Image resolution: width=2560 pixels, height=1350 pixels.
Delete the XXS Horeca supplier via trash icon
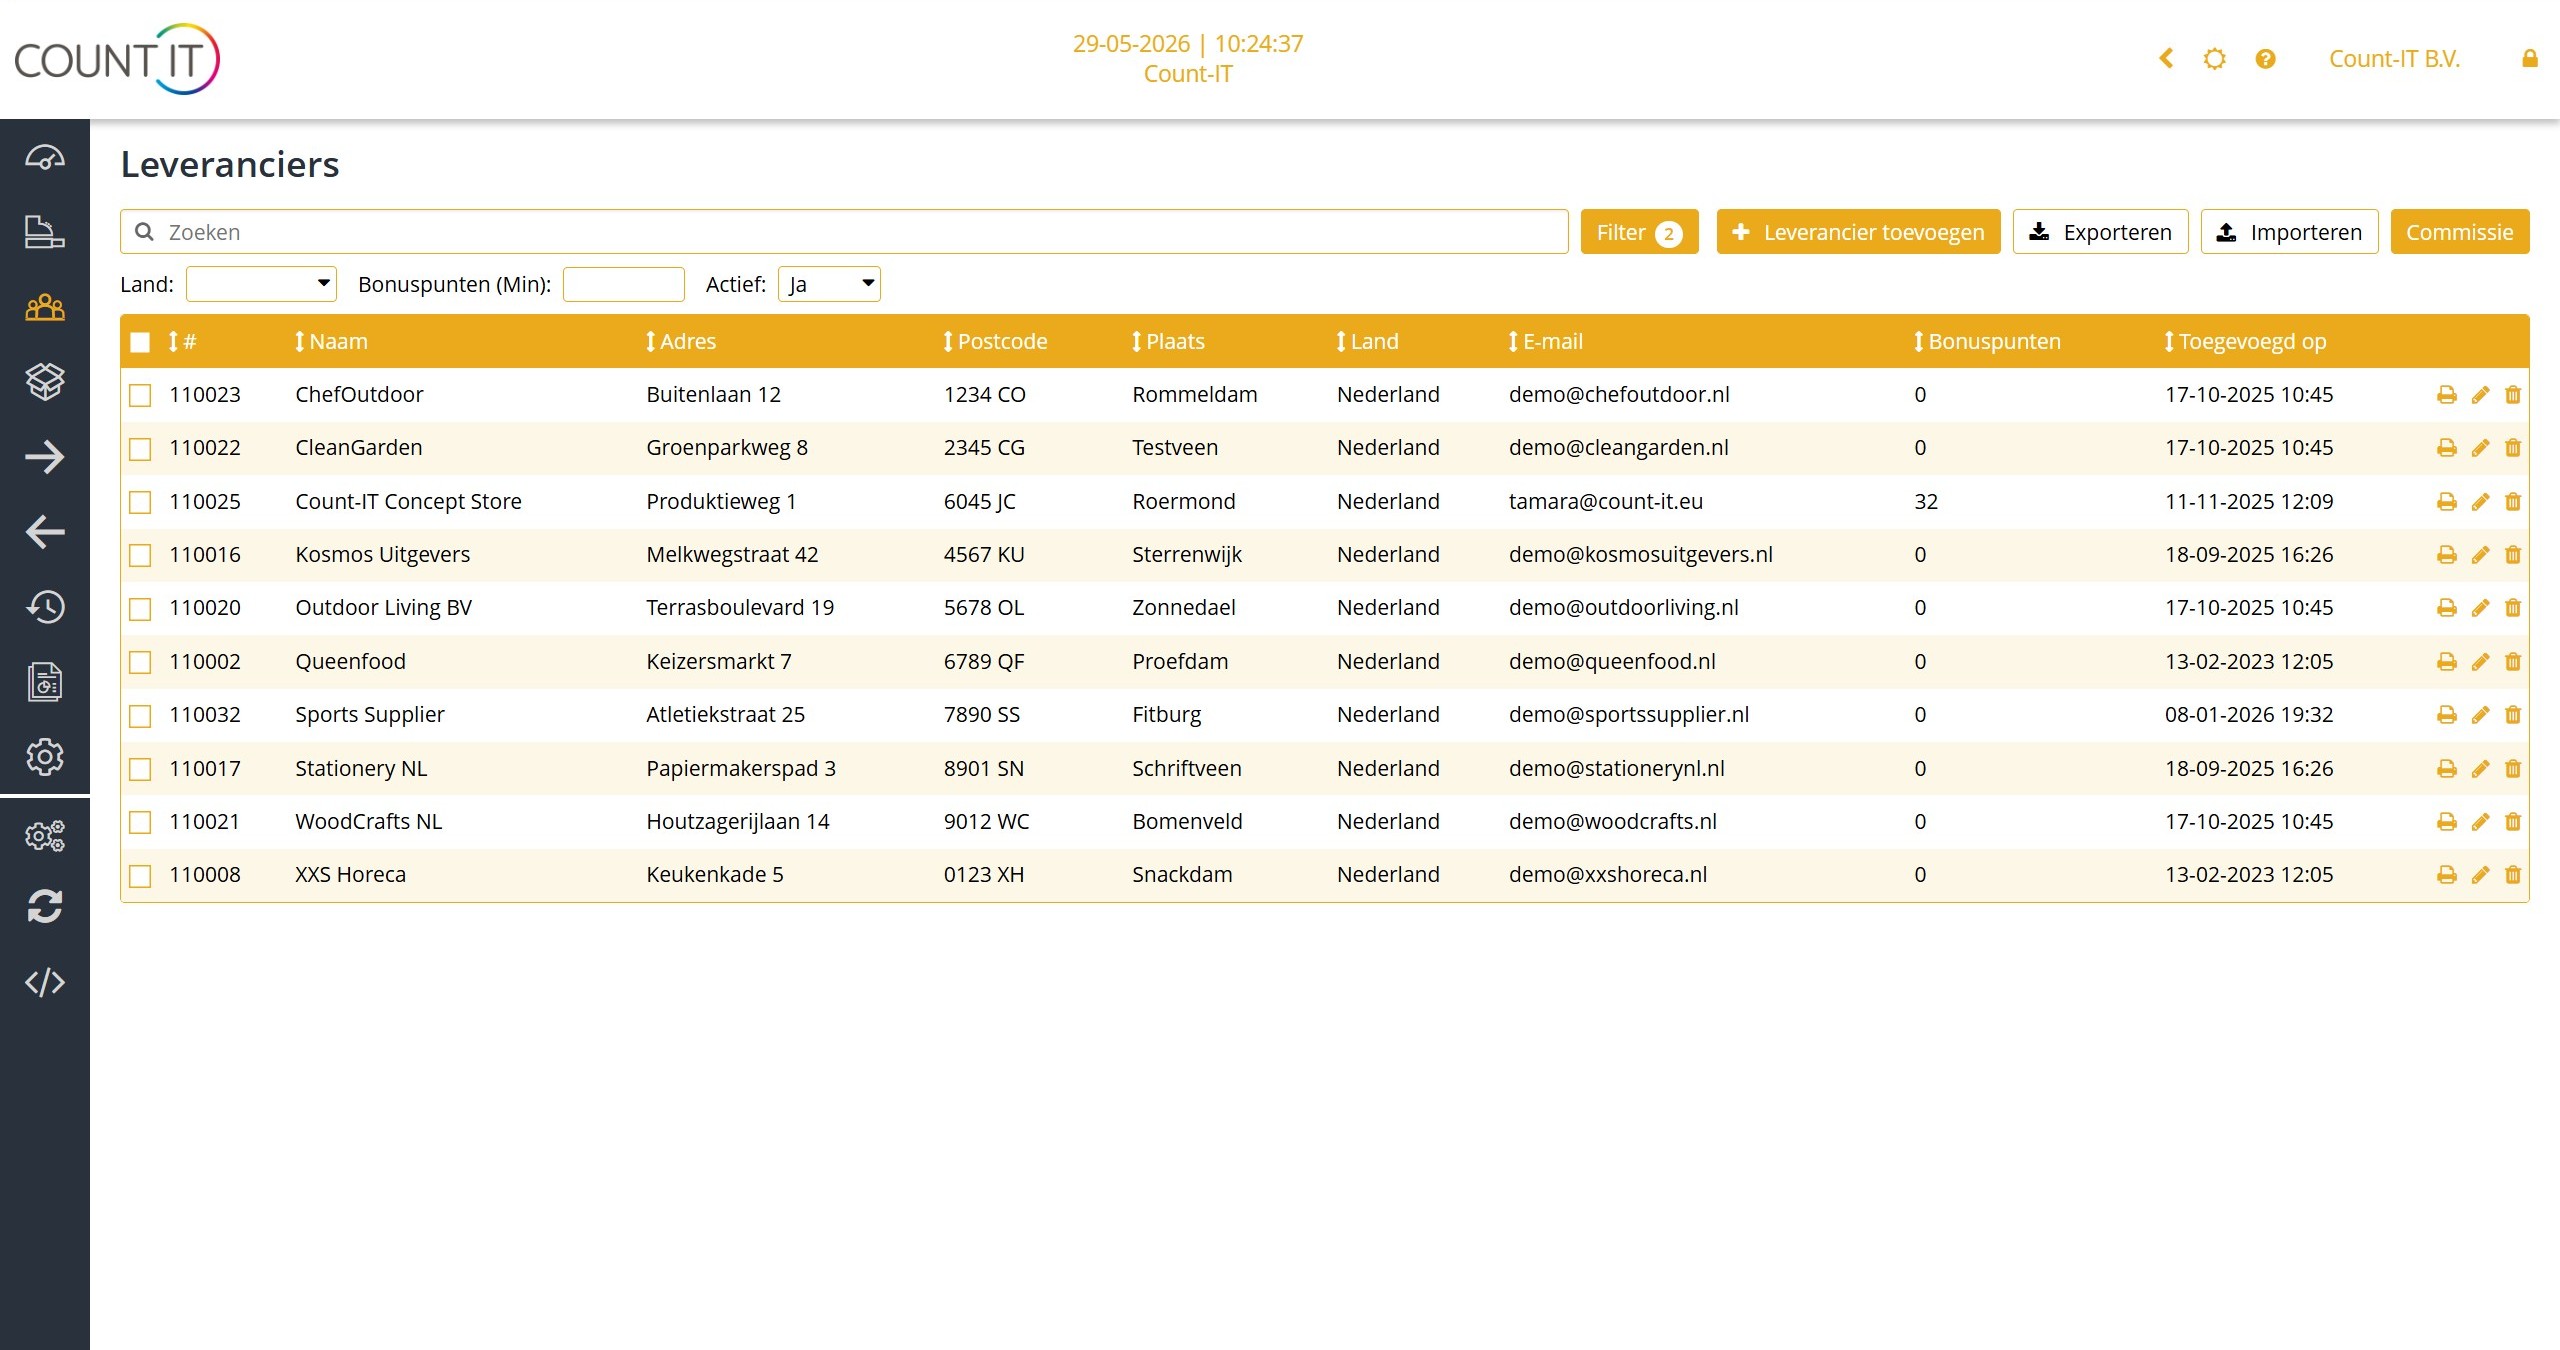2513,875
